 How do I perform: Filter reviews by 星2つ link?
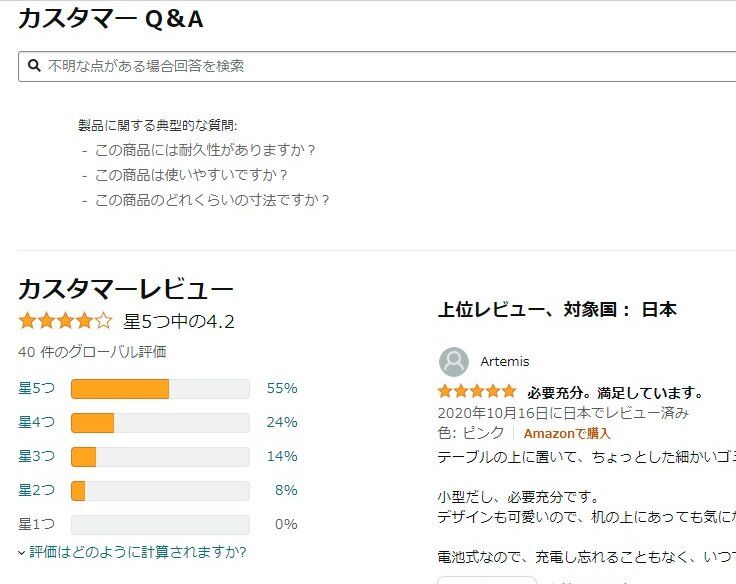[x=36, y=491]
